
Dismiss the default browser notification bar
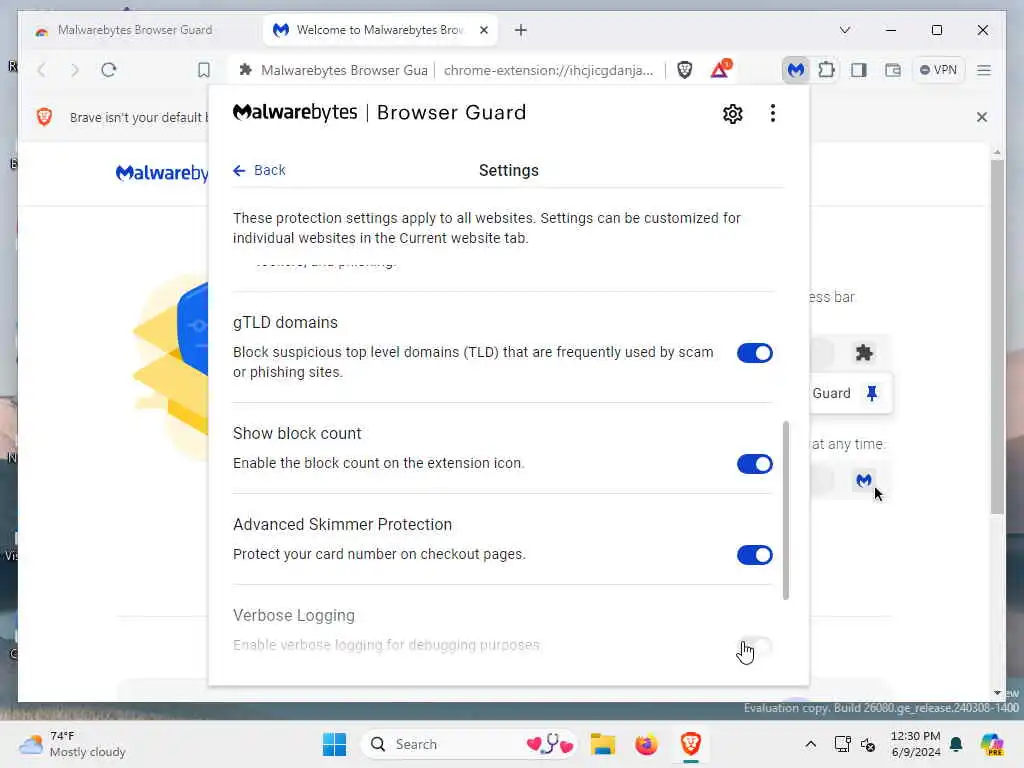click(x=982, y=117)
